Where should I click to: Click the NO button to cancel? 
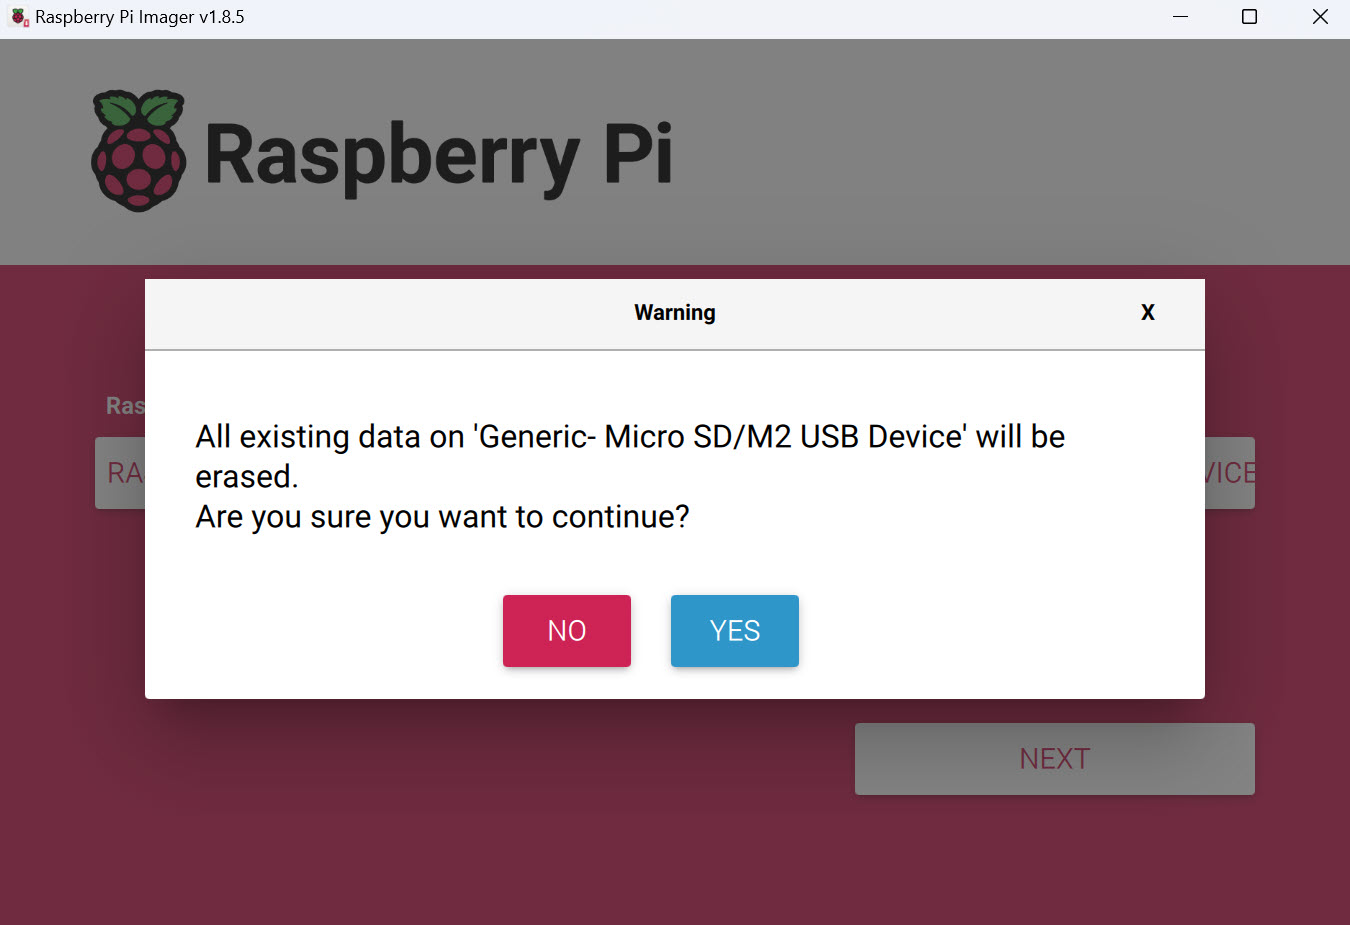pos(567,631)
